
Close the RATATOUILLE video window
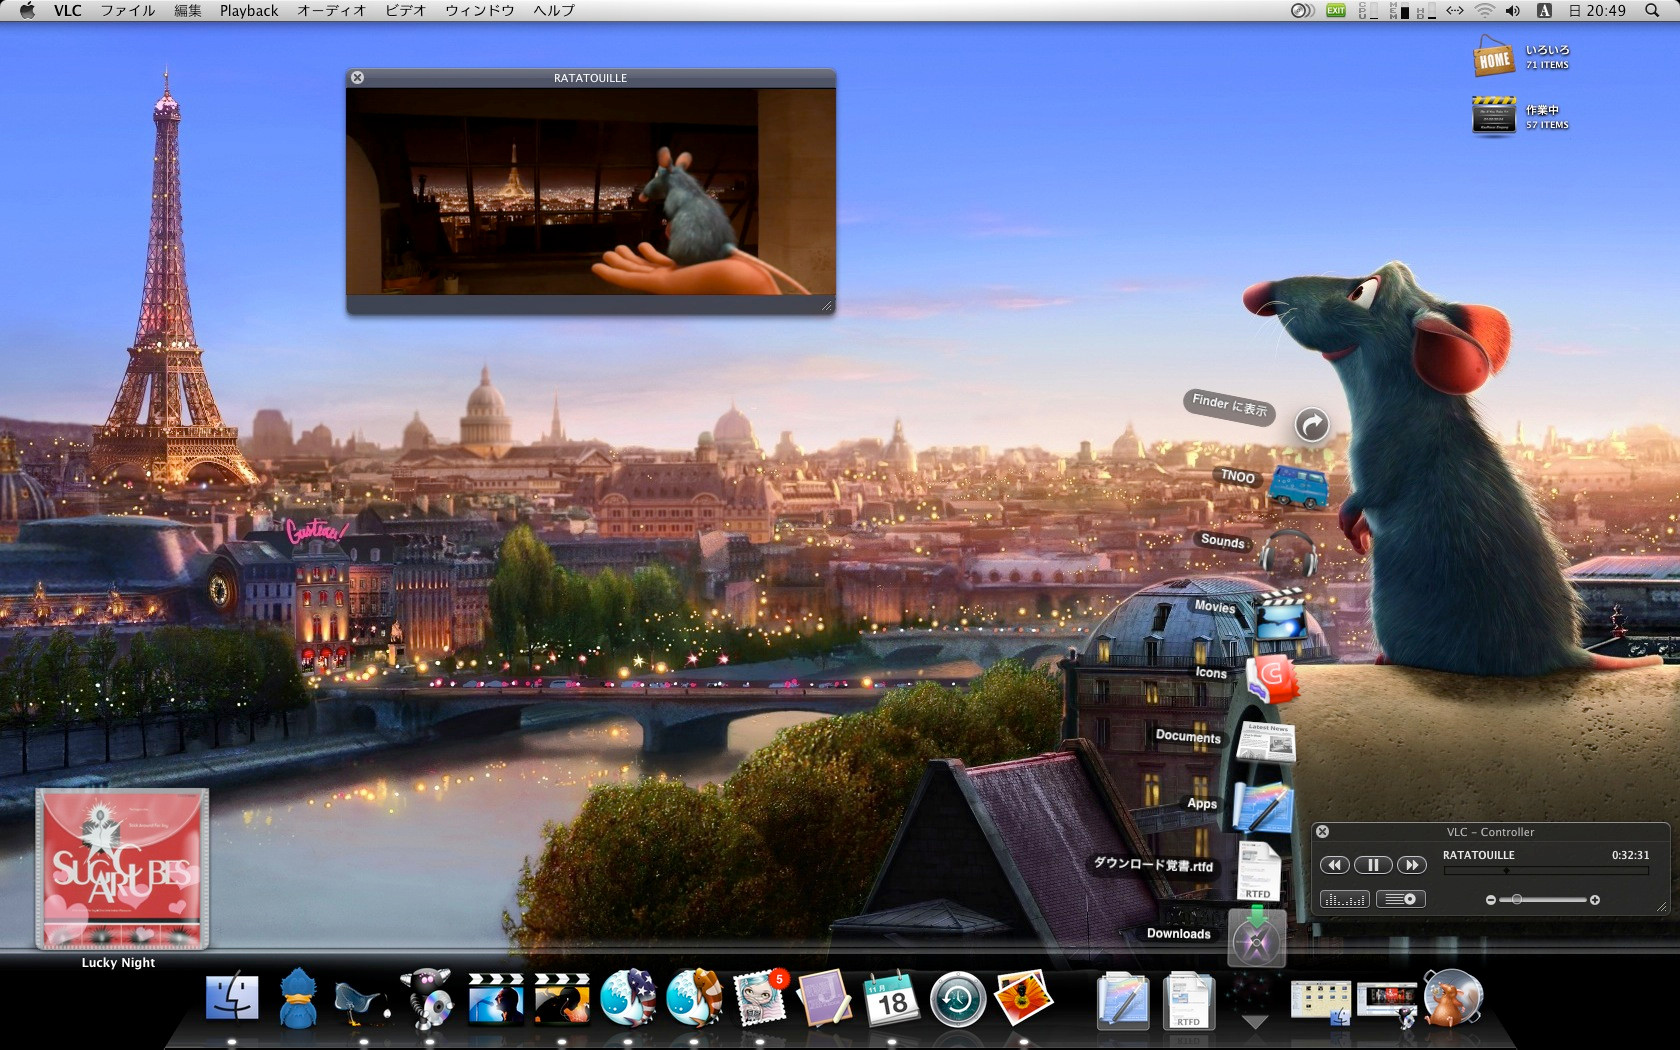tap(357, 78)
